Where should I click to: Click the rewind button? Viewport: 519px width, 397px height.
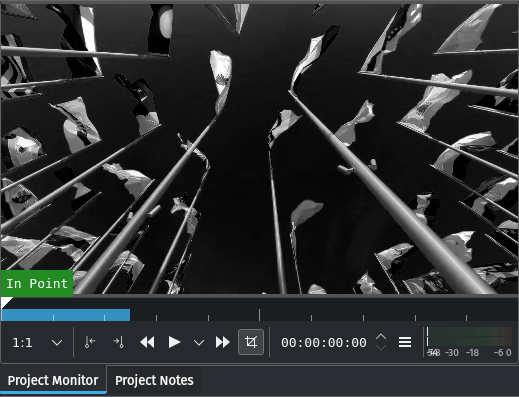[147, 342]
